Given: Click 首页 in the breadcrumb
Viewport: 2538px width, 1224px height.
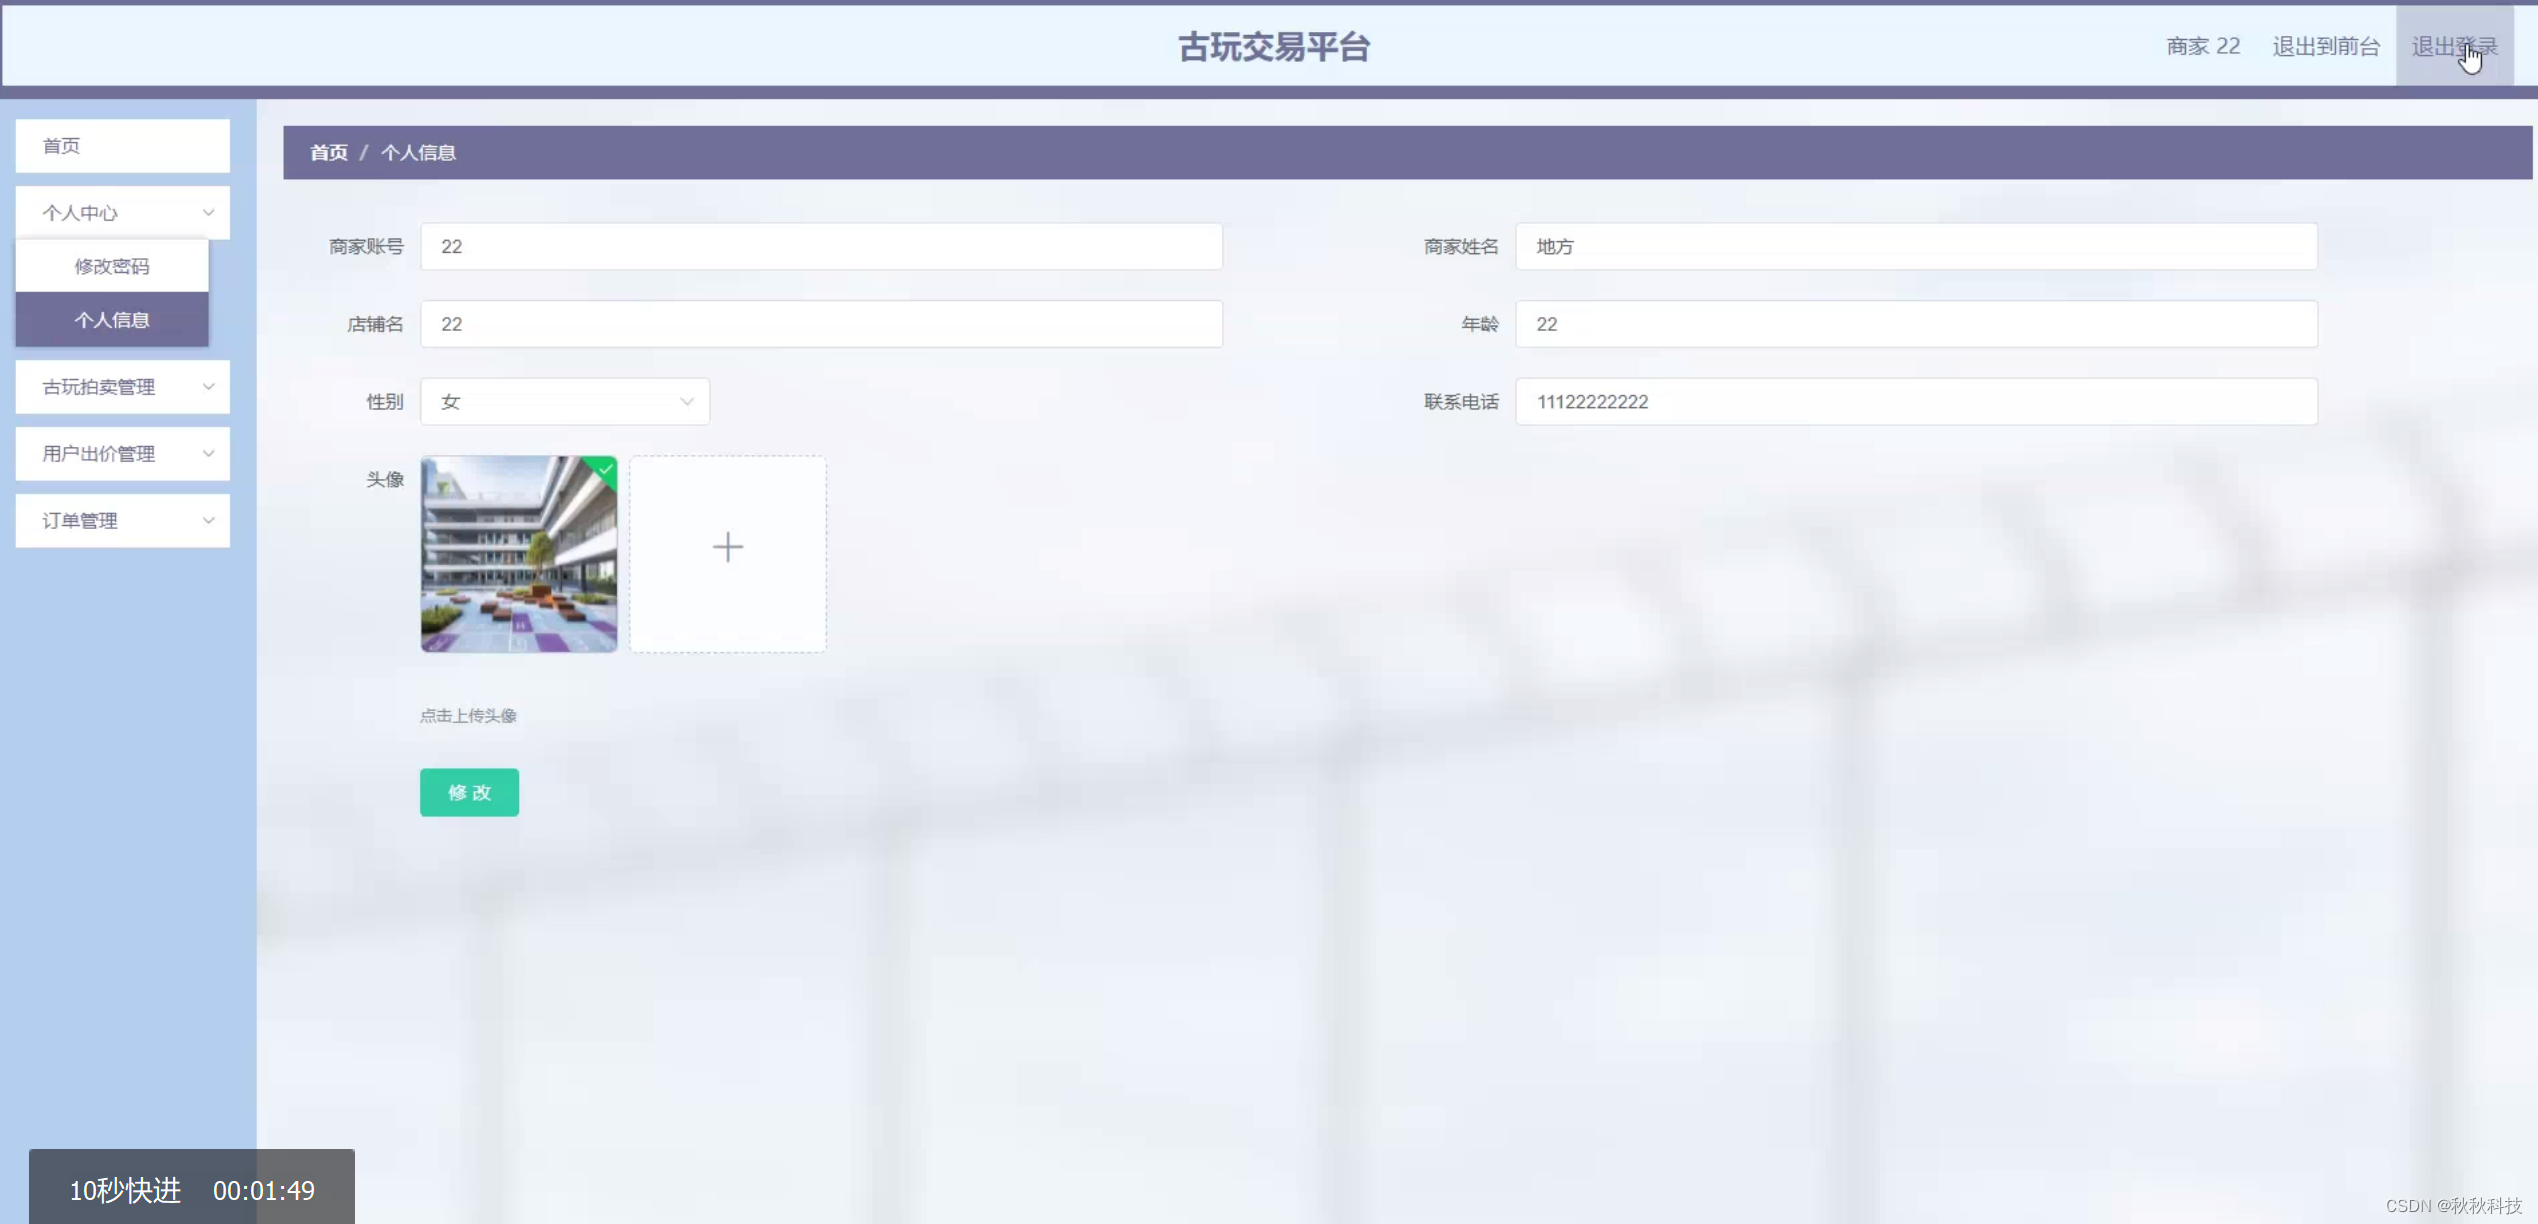Looking at the screenshot, I should [x=328, y=152].
